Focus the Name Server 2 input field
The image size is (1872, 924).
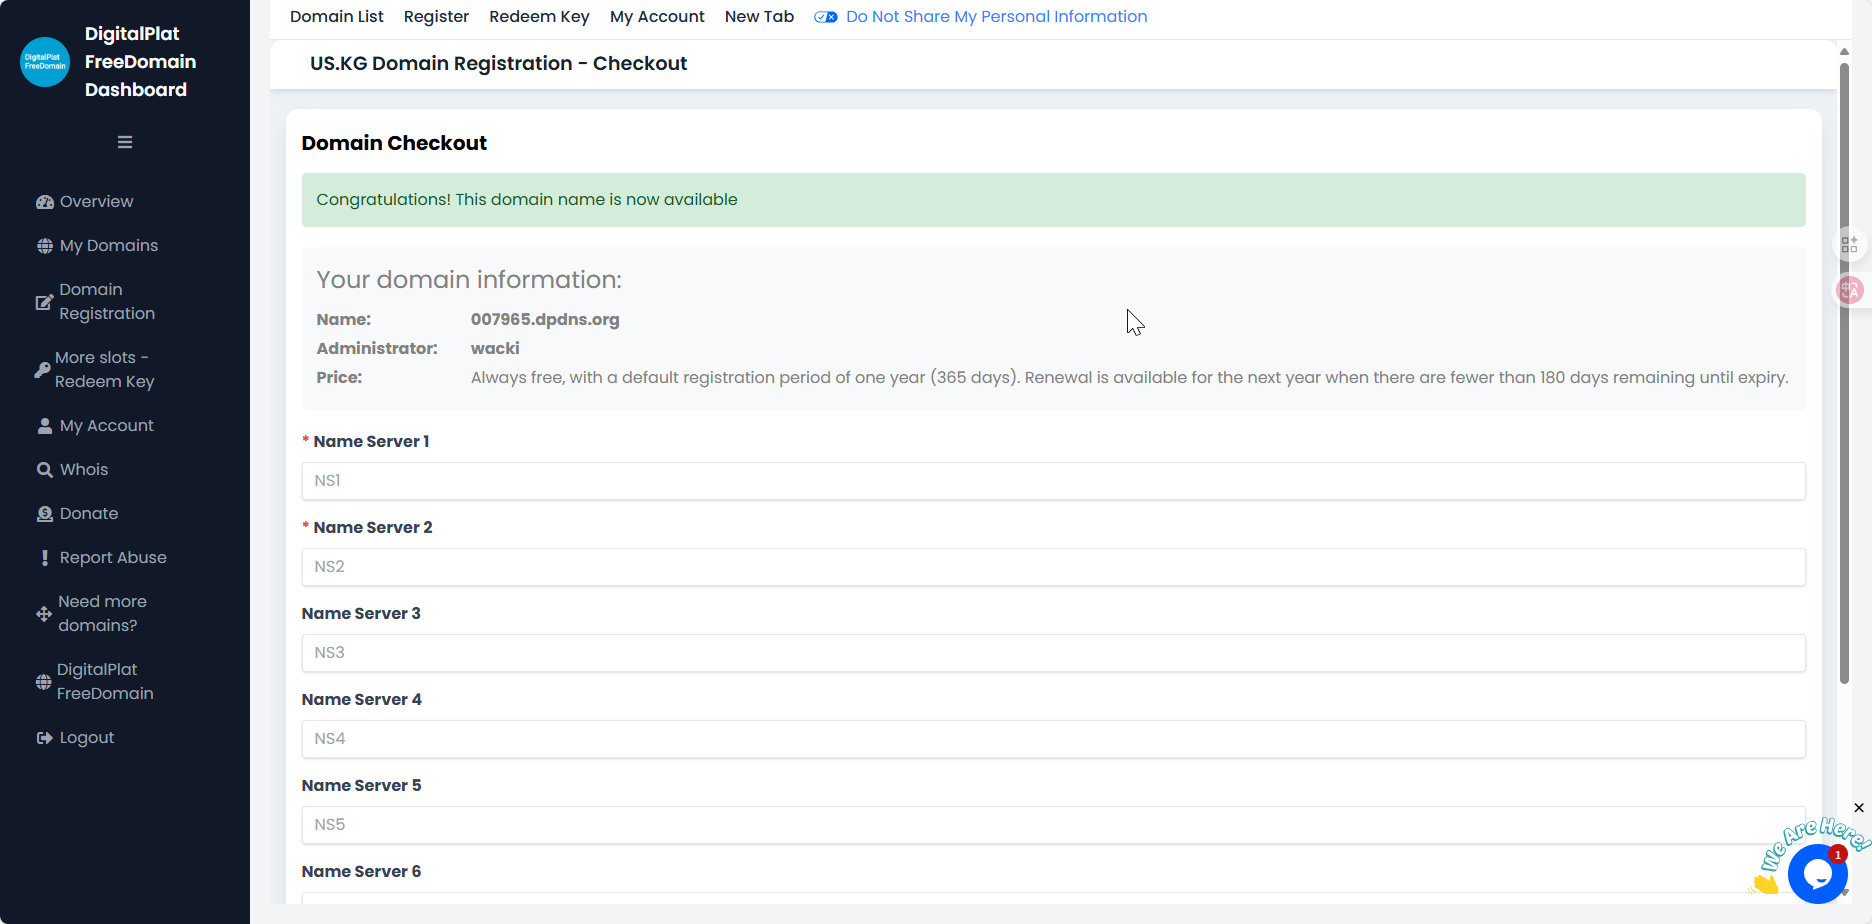[x=1053, y=567]
